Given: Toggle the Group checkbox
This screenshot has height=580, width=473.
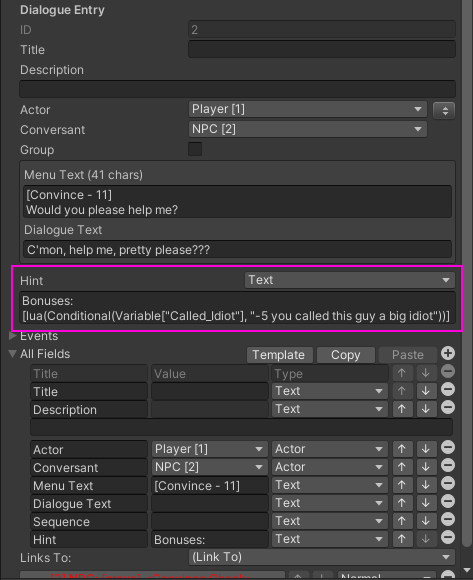Looking at the screenshot, I should tap(195, 149).
